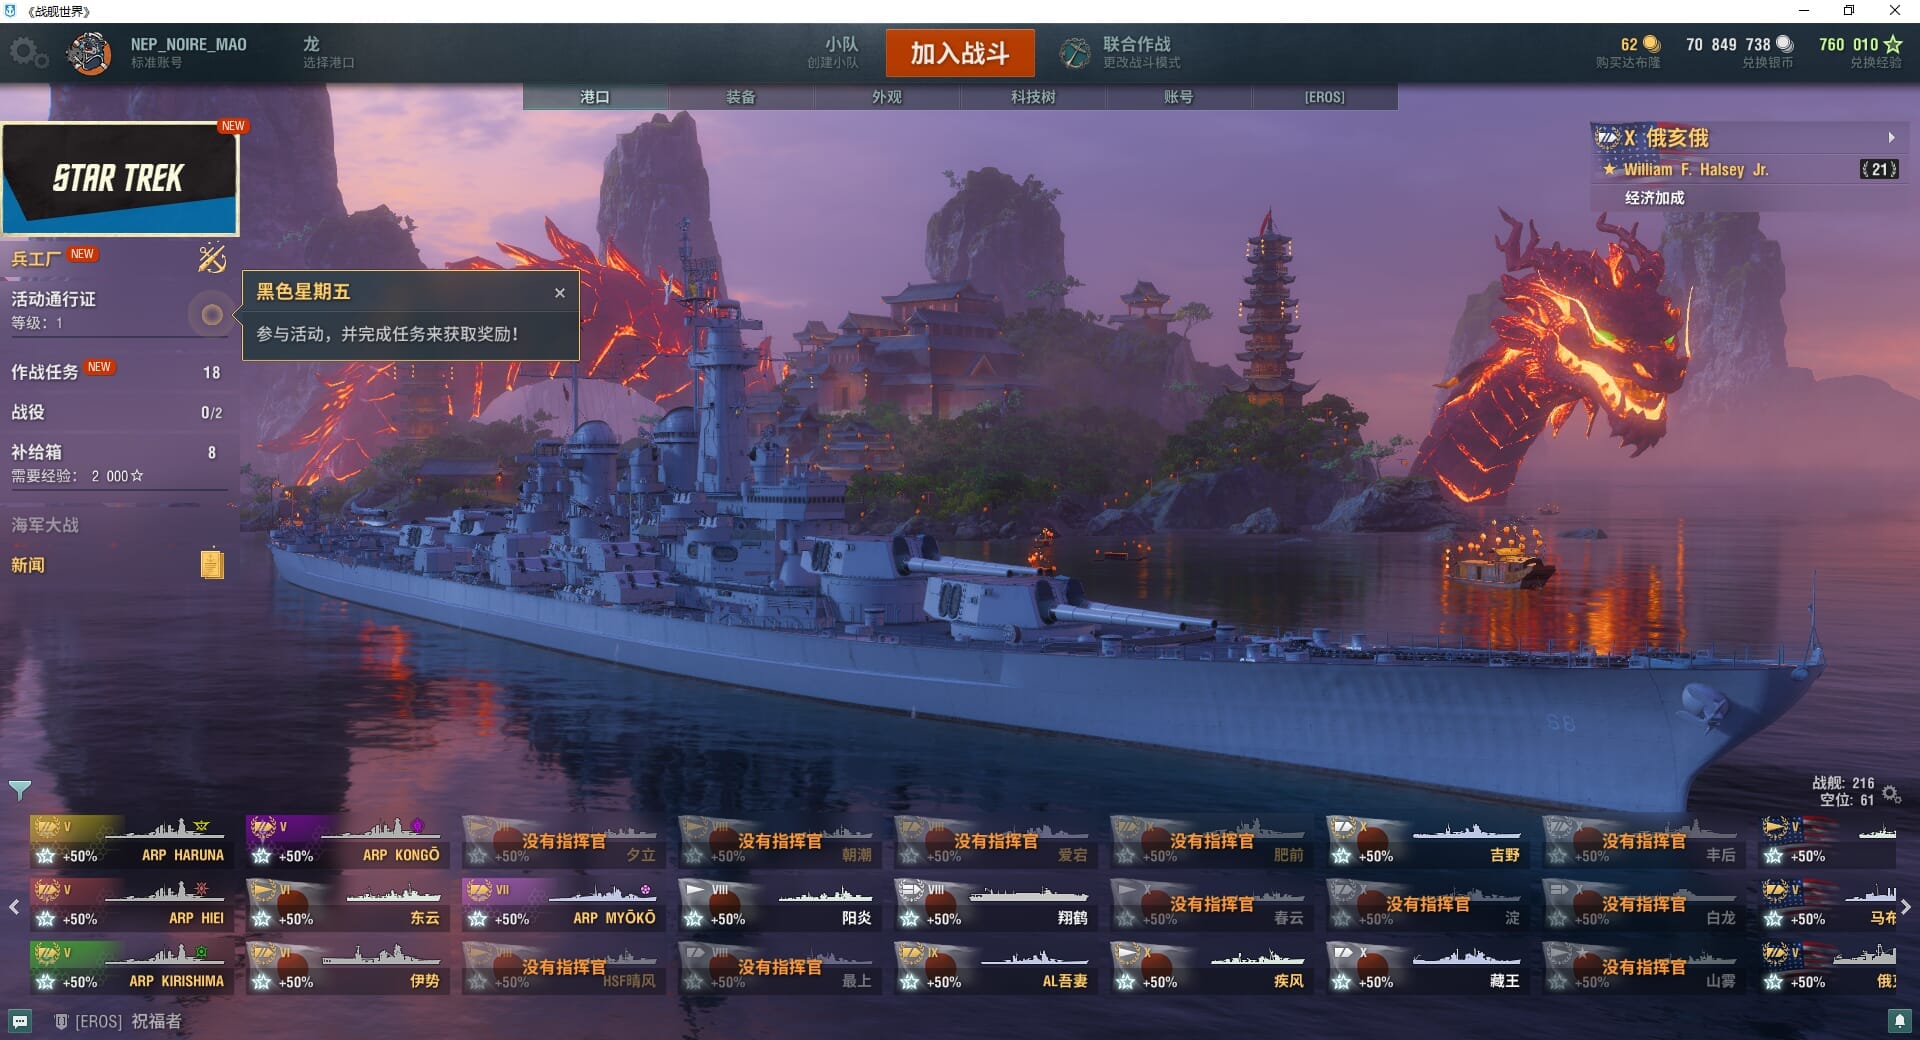Click the battle mode selector icon
The image size is (1920, 1040).
click(x=1075, y=53)
